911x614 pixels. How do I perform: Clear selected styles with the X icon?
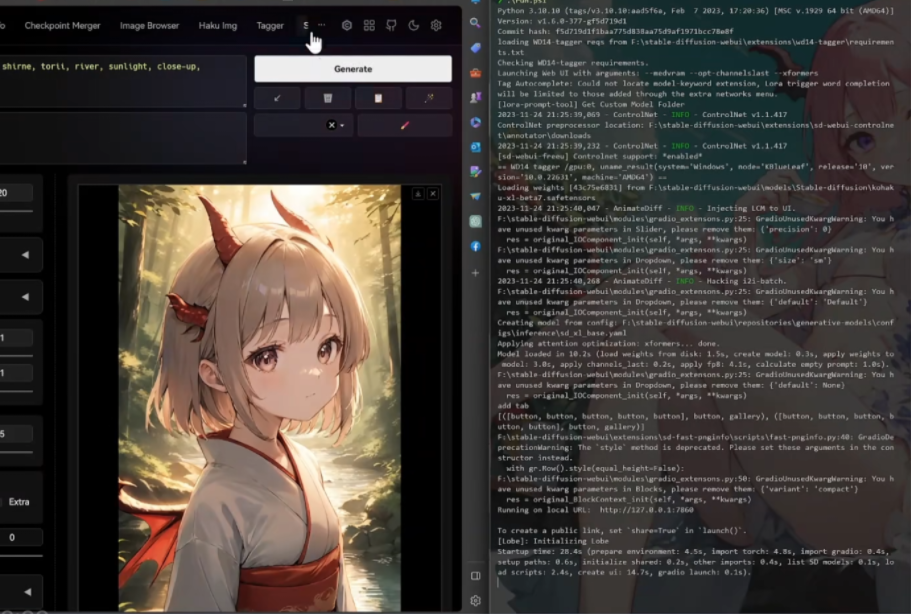coord(331,125)
